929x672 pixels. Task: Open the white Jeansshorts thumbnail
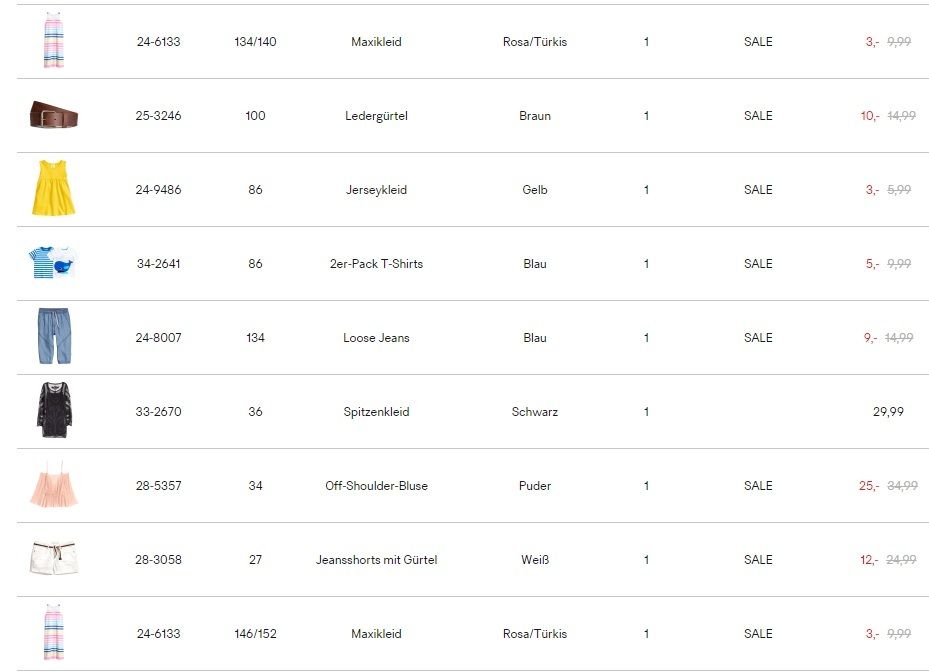click(x=53, y=558)
